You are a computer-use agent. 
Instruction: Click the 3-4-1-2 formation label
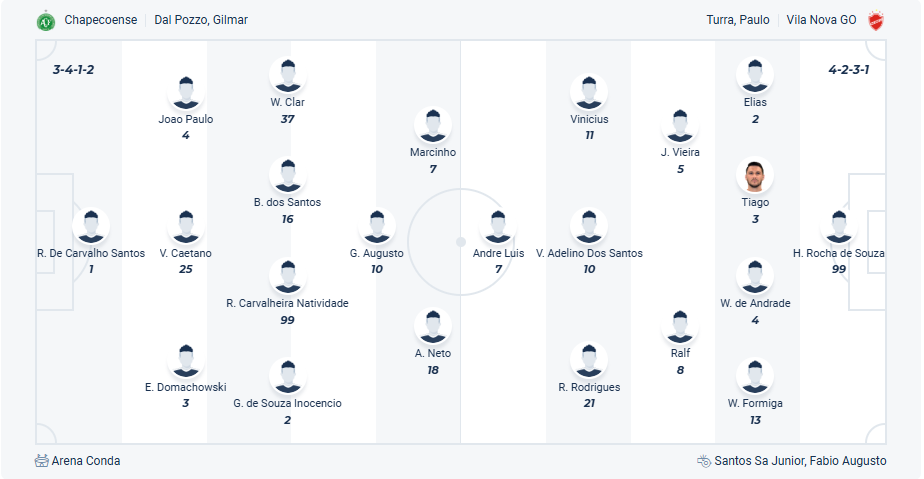point(73,70)
